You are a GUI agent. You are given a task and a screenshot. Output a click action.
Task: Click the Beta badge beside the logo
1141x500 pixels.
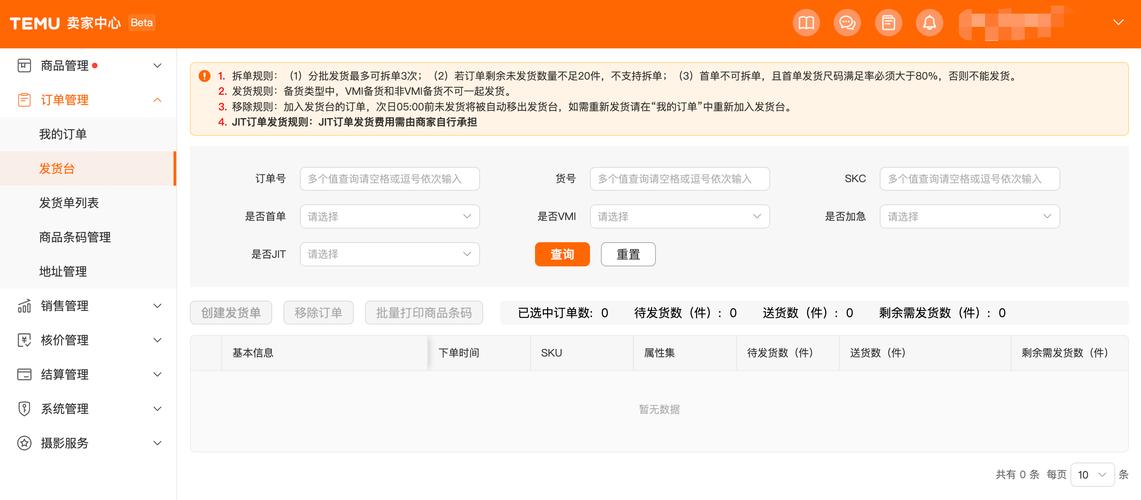(142, 23)
